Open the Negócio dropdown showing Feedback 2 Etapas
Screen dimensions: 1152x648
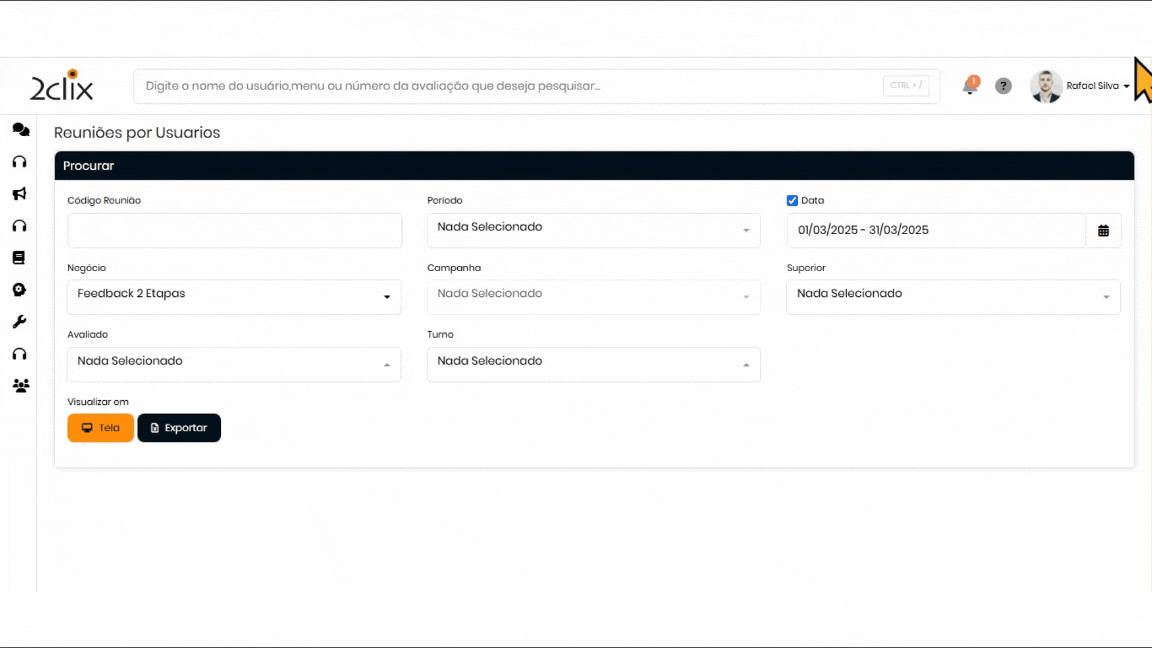(x=234, y=296)
